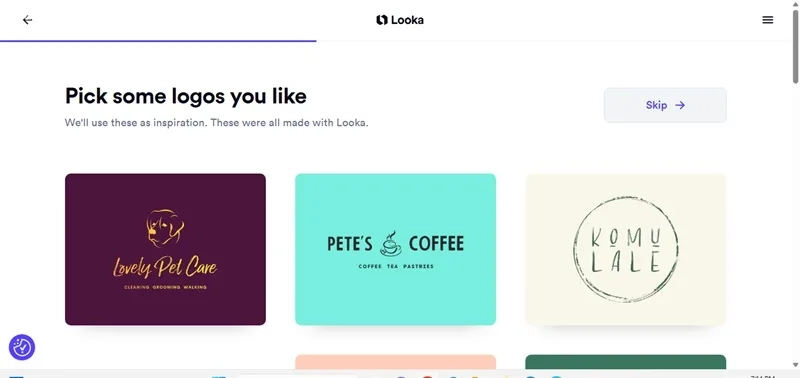Image resolution: width=800 pixels, height=378 pixels.
Task: Open the cookie preferences badge
Action: point(22,347)
